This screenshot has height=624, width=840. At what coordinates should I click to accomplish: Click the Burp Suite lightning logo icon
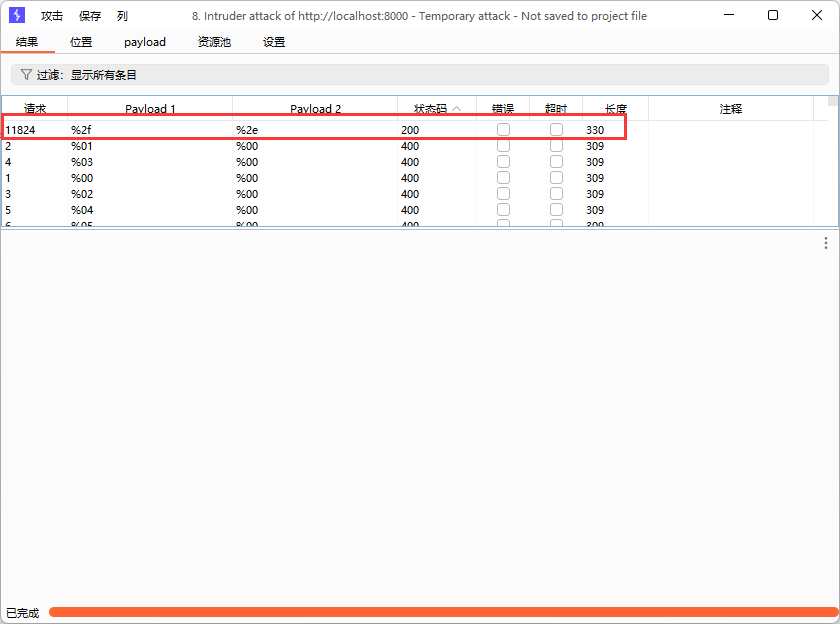pos(17,15)
